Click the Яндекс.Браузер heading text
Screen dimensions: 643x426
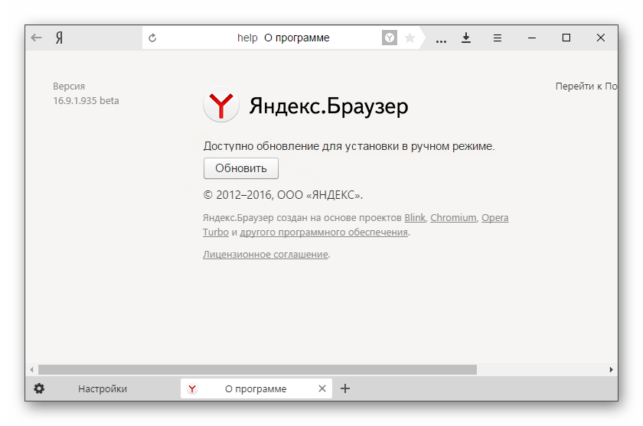328,106
